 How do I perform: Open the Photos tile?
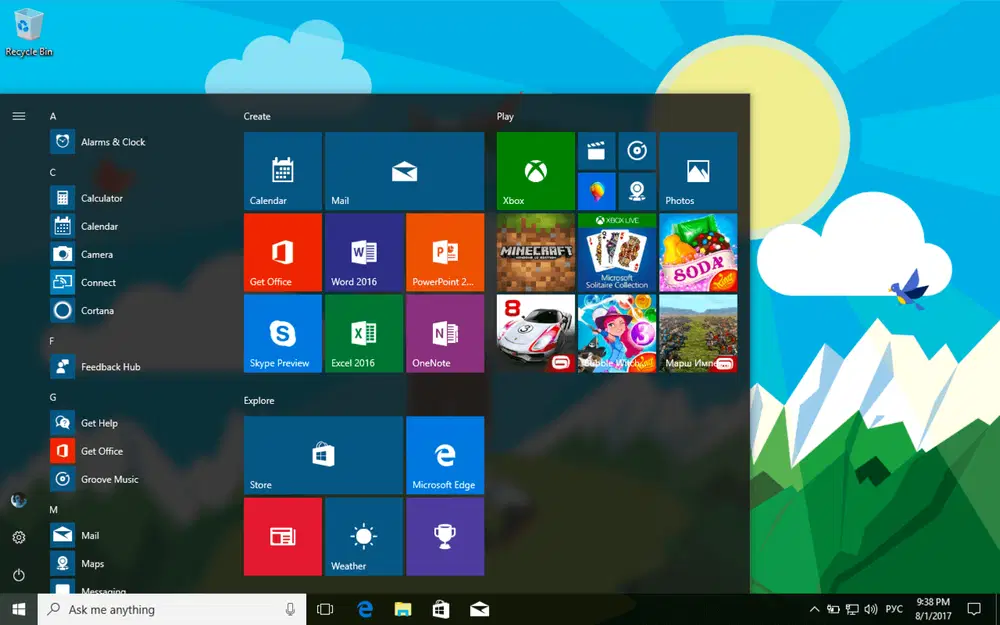point(698,171)
